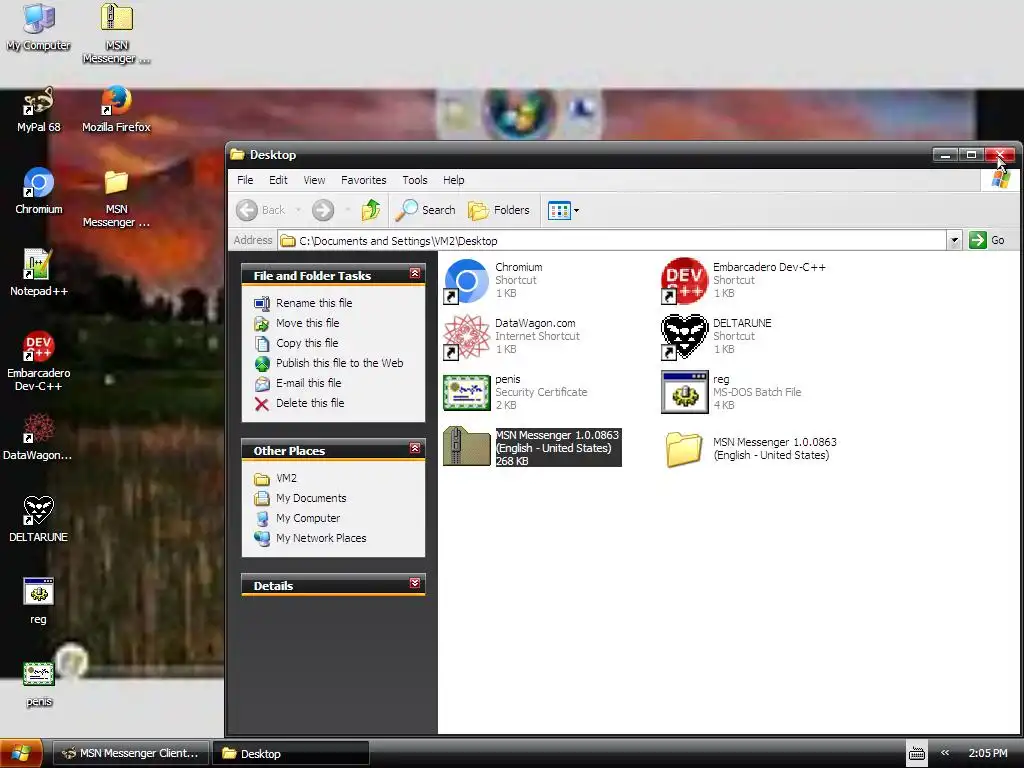Open the Tools menu
The height and width of the screenshot is (768, 1024).
click(415, 180)
